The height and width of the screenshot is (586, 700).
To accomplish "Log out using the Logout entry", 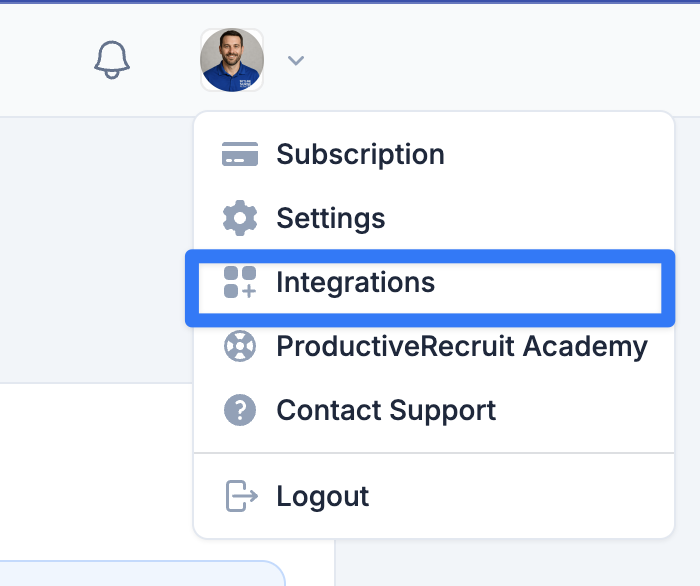I will tap(433, 496).
